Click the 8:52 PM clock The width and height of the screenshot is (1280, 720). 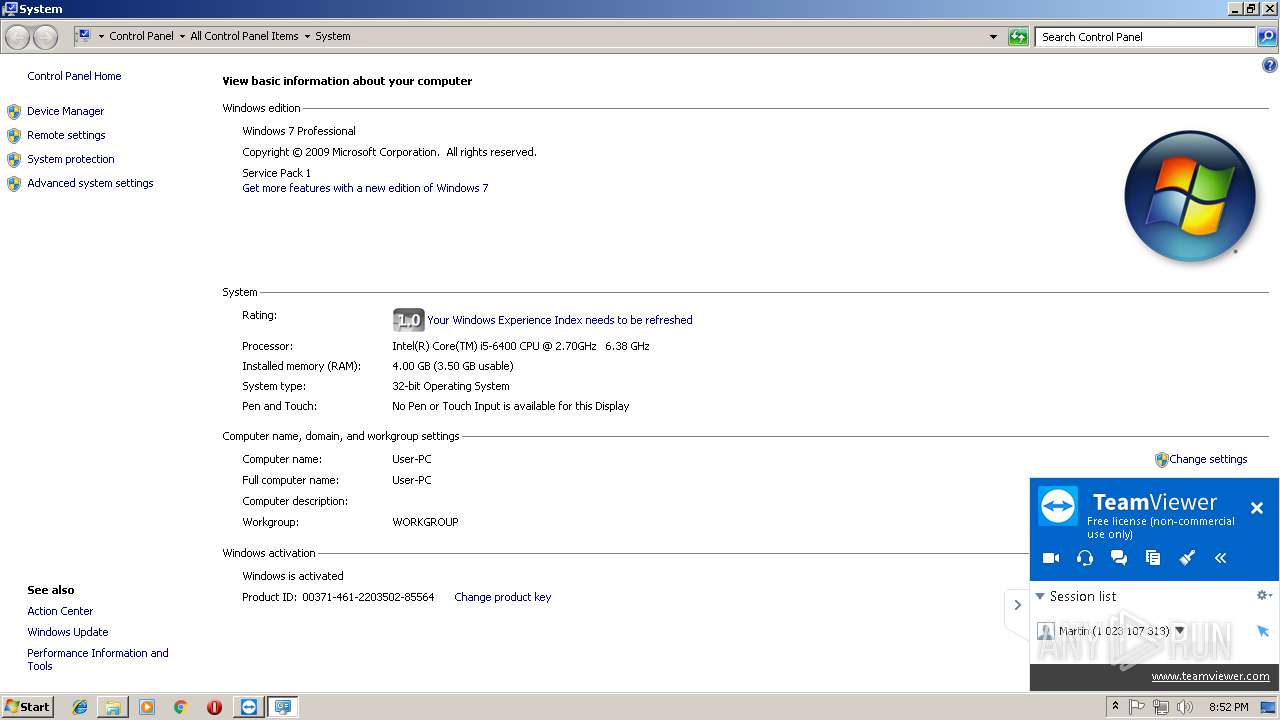pos(1228,707)
